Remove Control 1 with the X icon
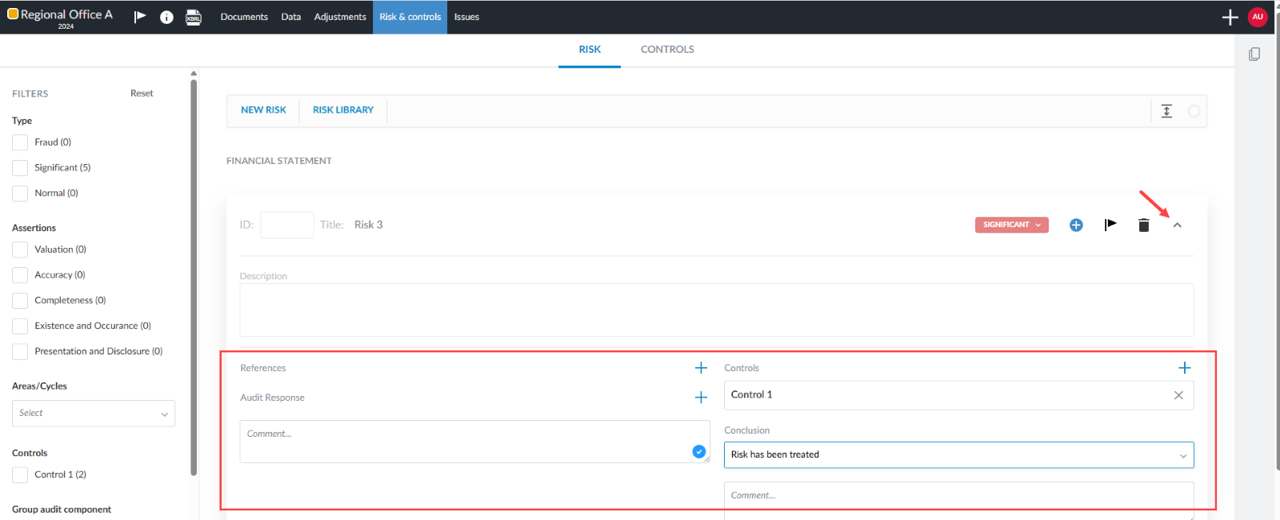Screen dimensions: 1280x520 pos(1178,395)
